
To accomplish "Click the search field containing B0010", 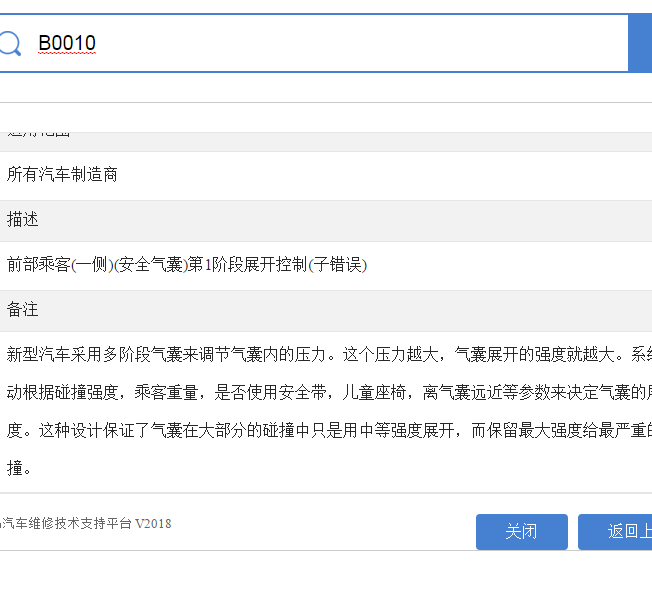I will [x=314, y=43].
